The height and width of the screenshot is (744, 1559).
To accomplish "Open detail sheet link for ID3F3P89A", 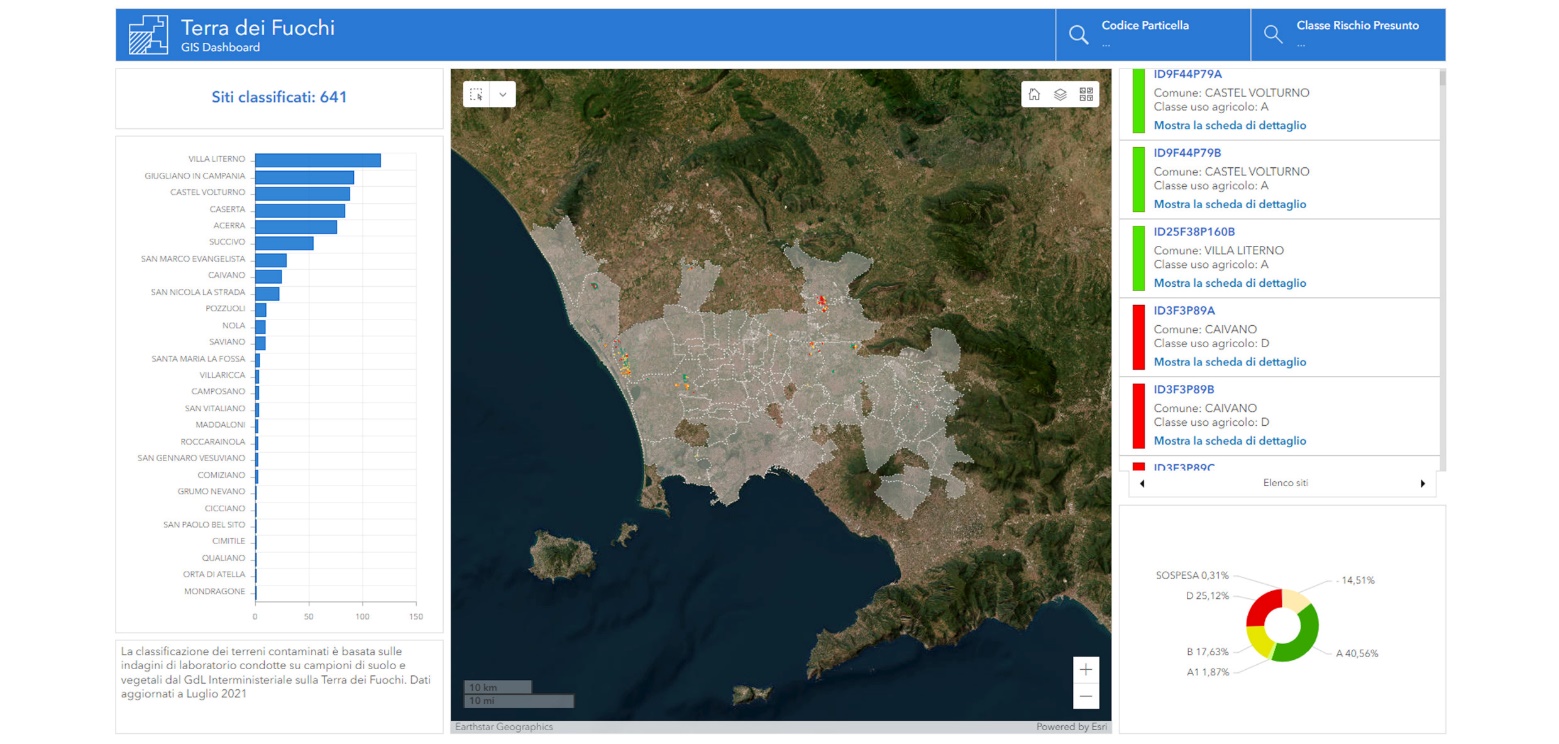I will [1229, 362].
